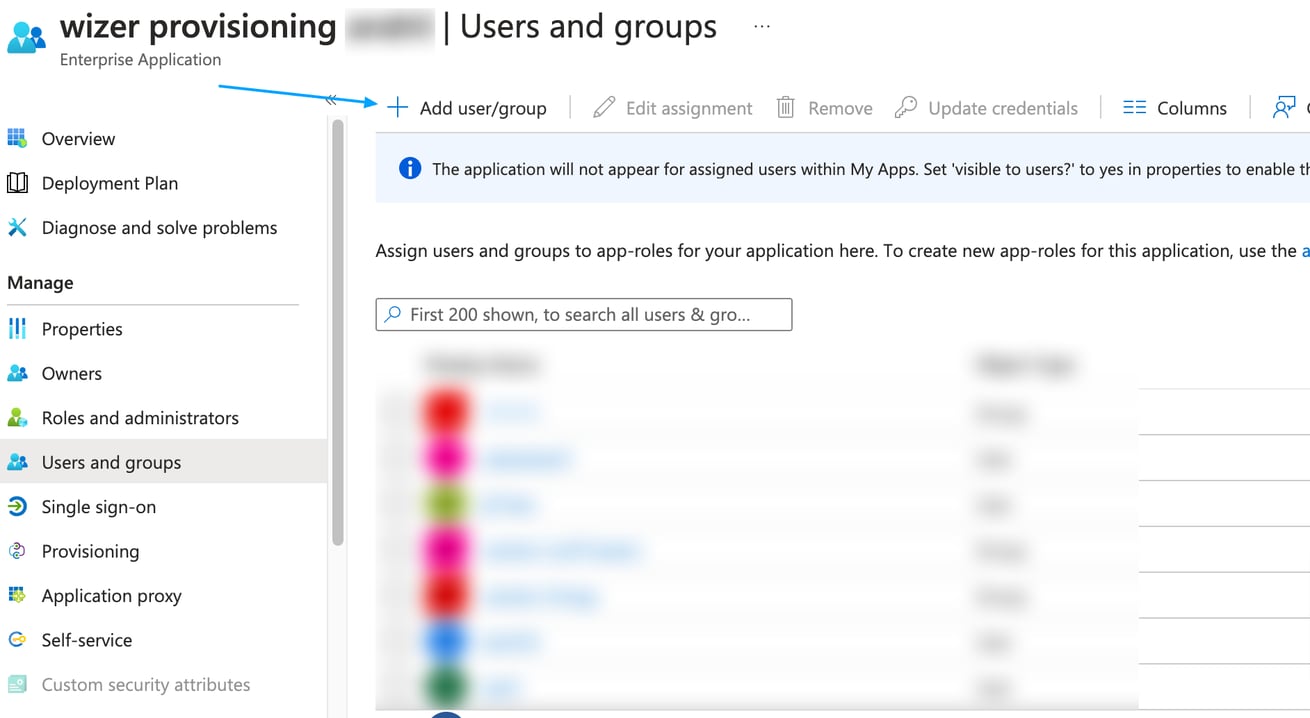Click the enterprise application icon in header
The width and height of the screenshot is (1310, 718).
26,35
